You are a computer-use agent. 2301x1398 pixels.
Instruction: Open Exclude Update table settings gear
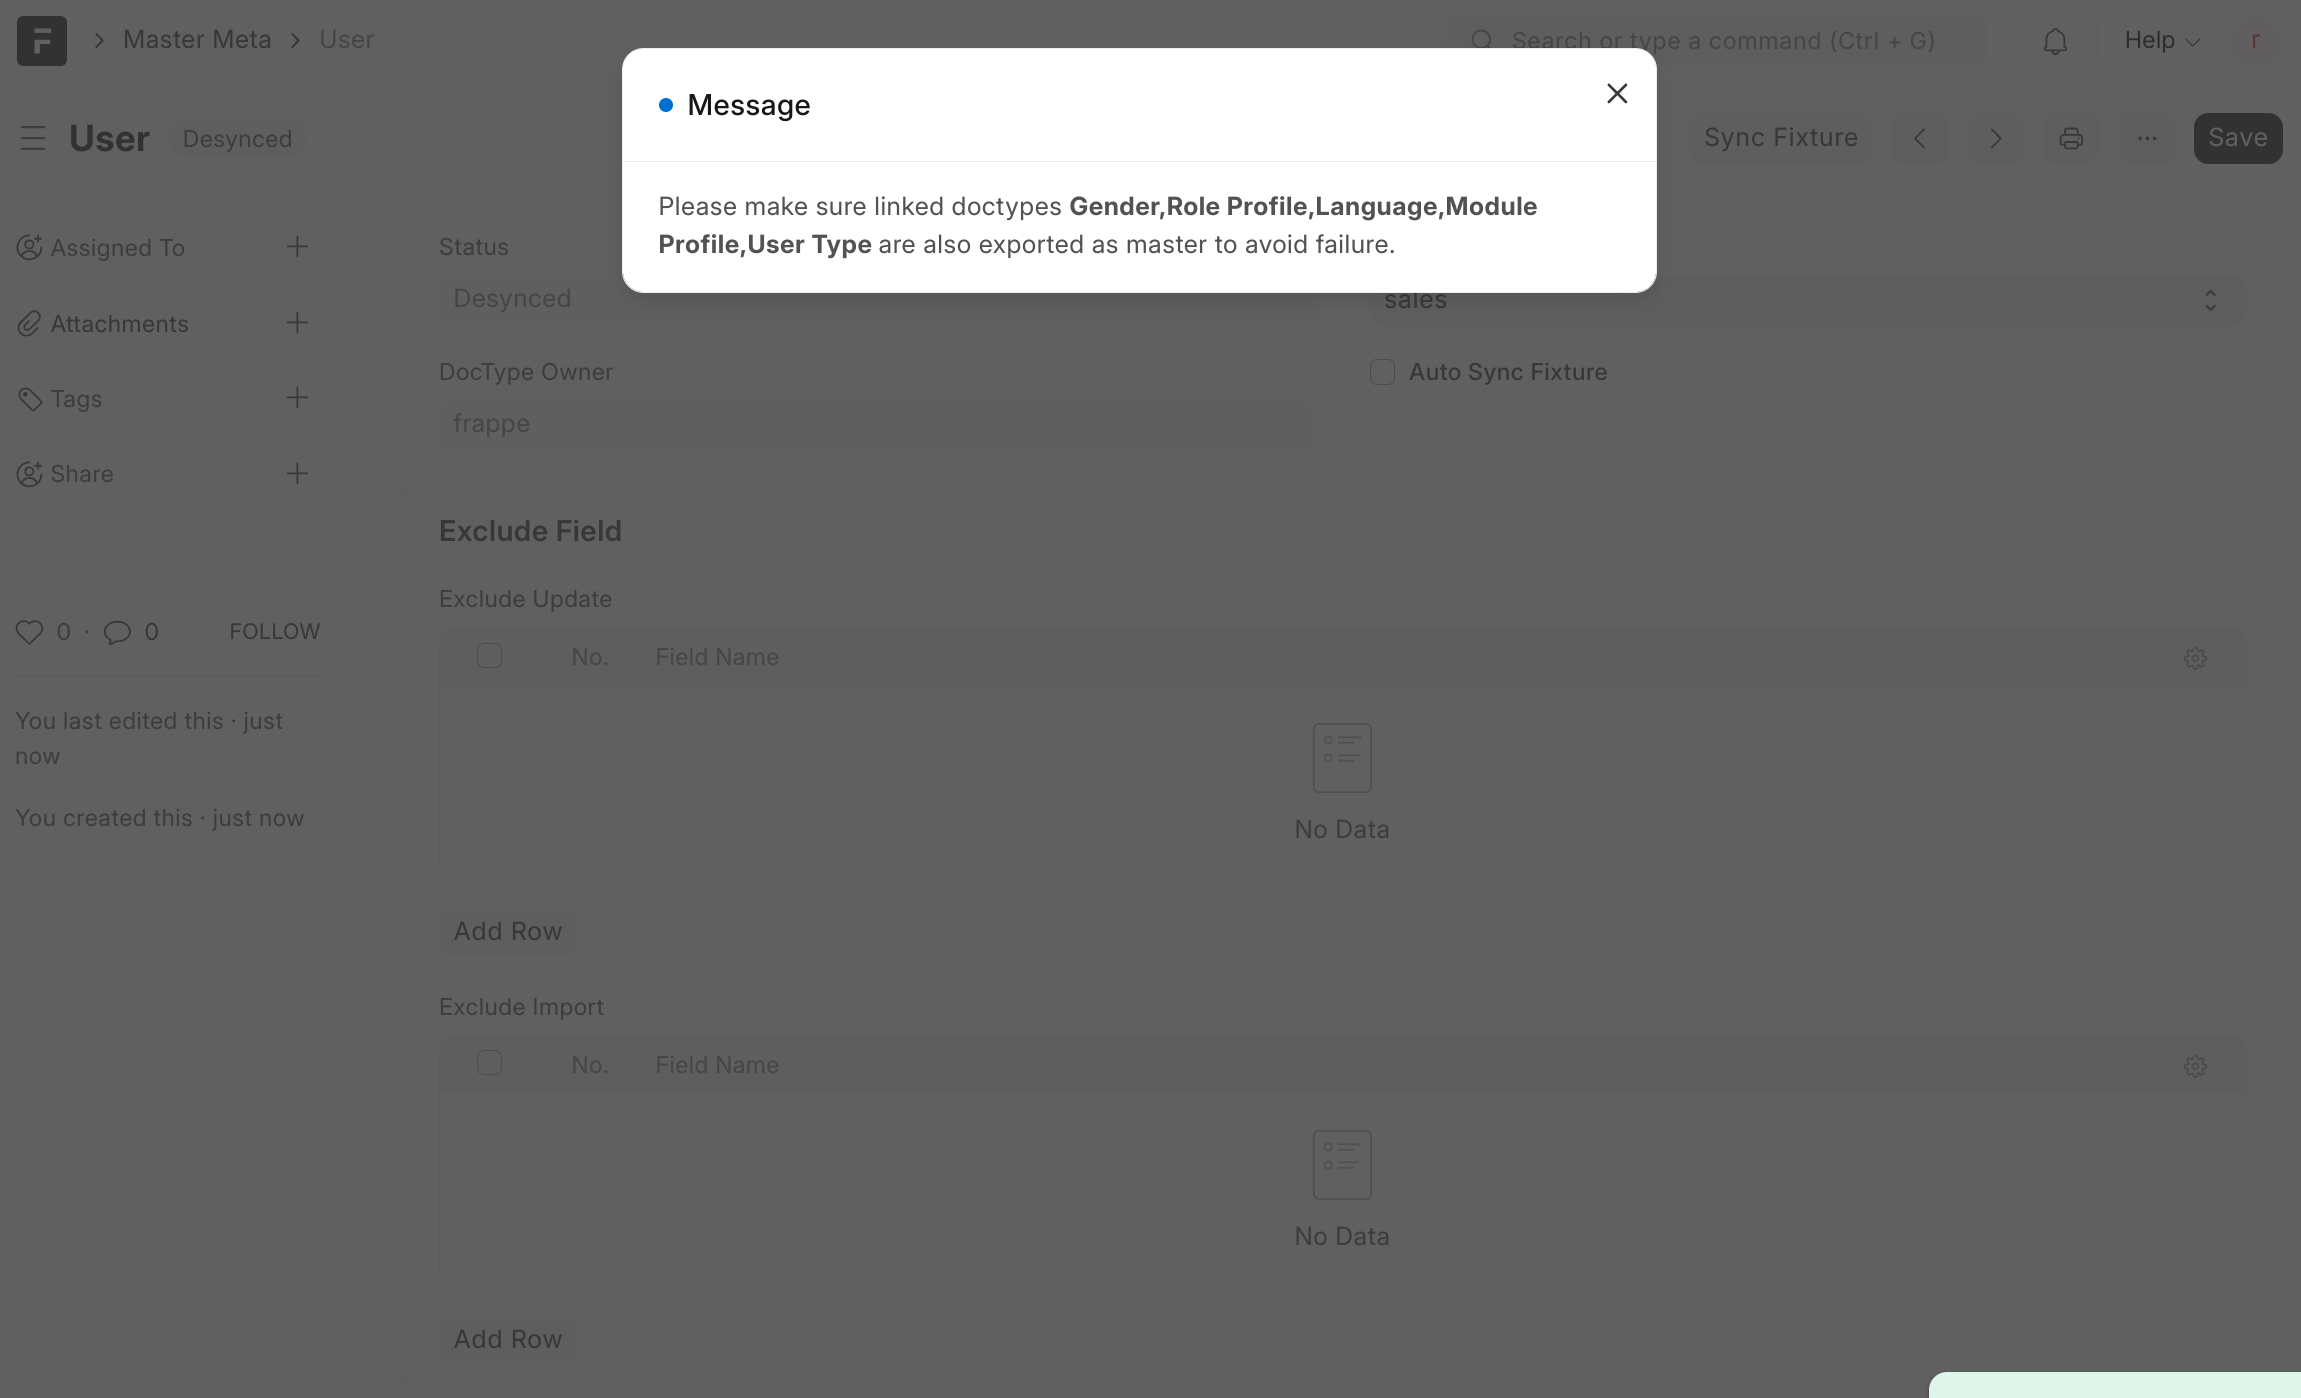2194,658
